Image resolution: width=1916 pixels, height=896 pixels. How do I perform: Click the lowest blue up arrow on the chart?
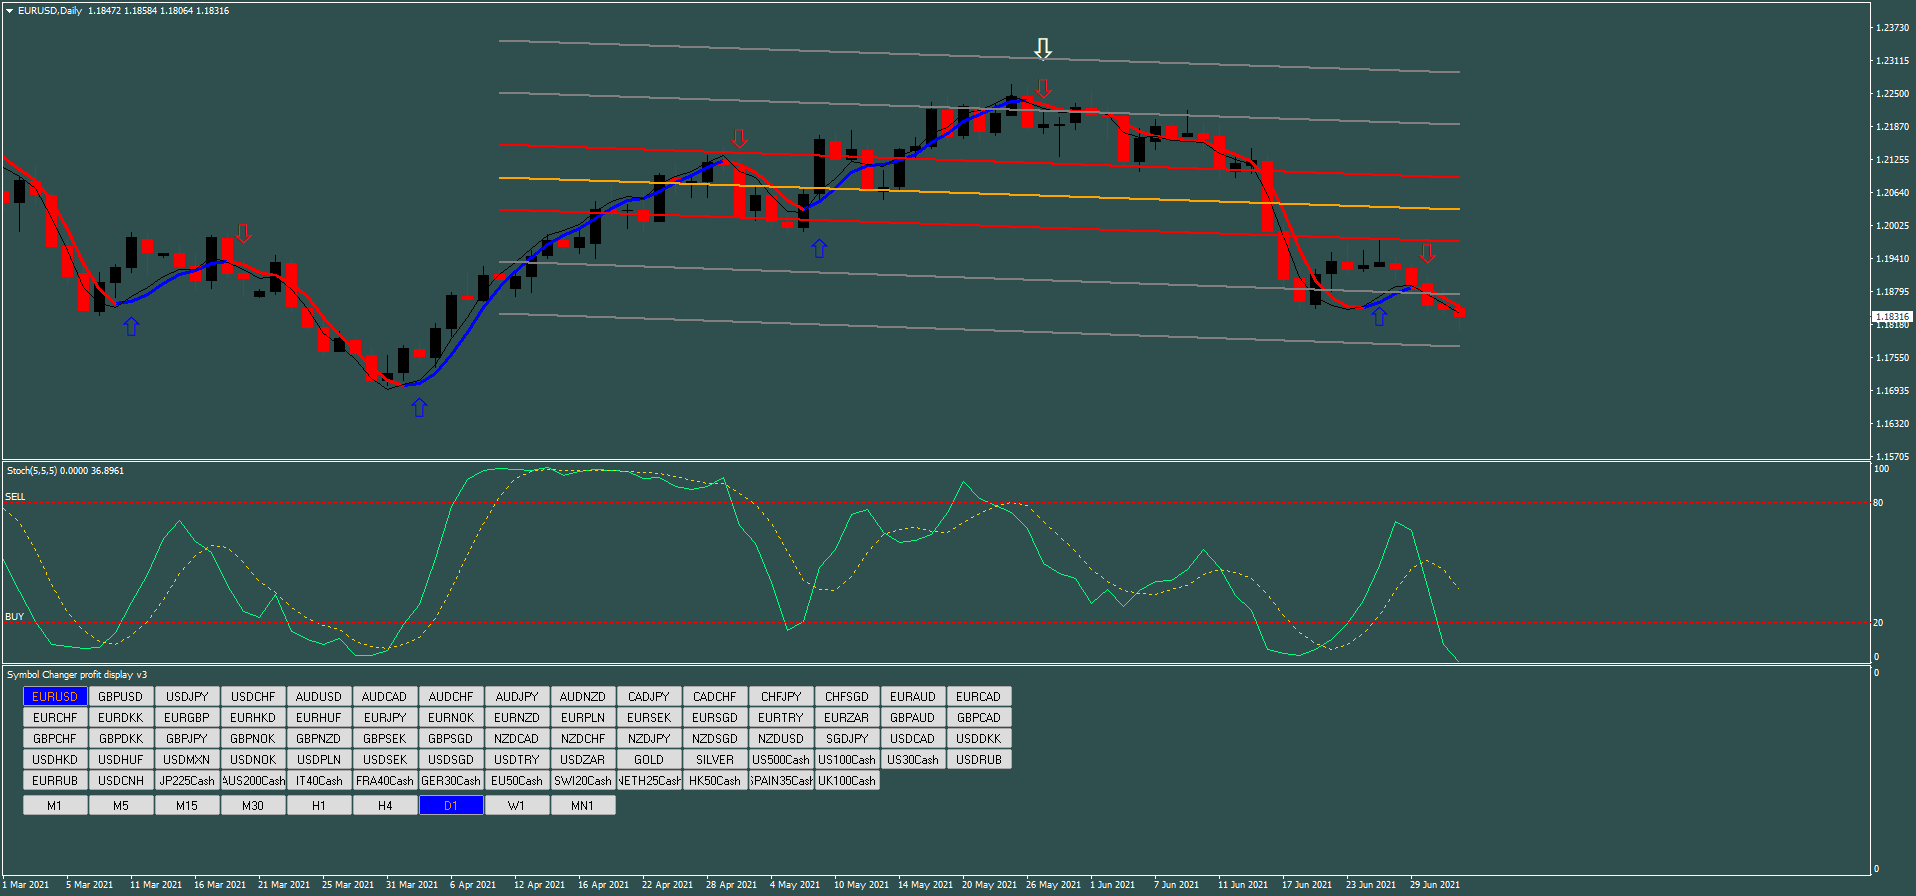[419, 407]
